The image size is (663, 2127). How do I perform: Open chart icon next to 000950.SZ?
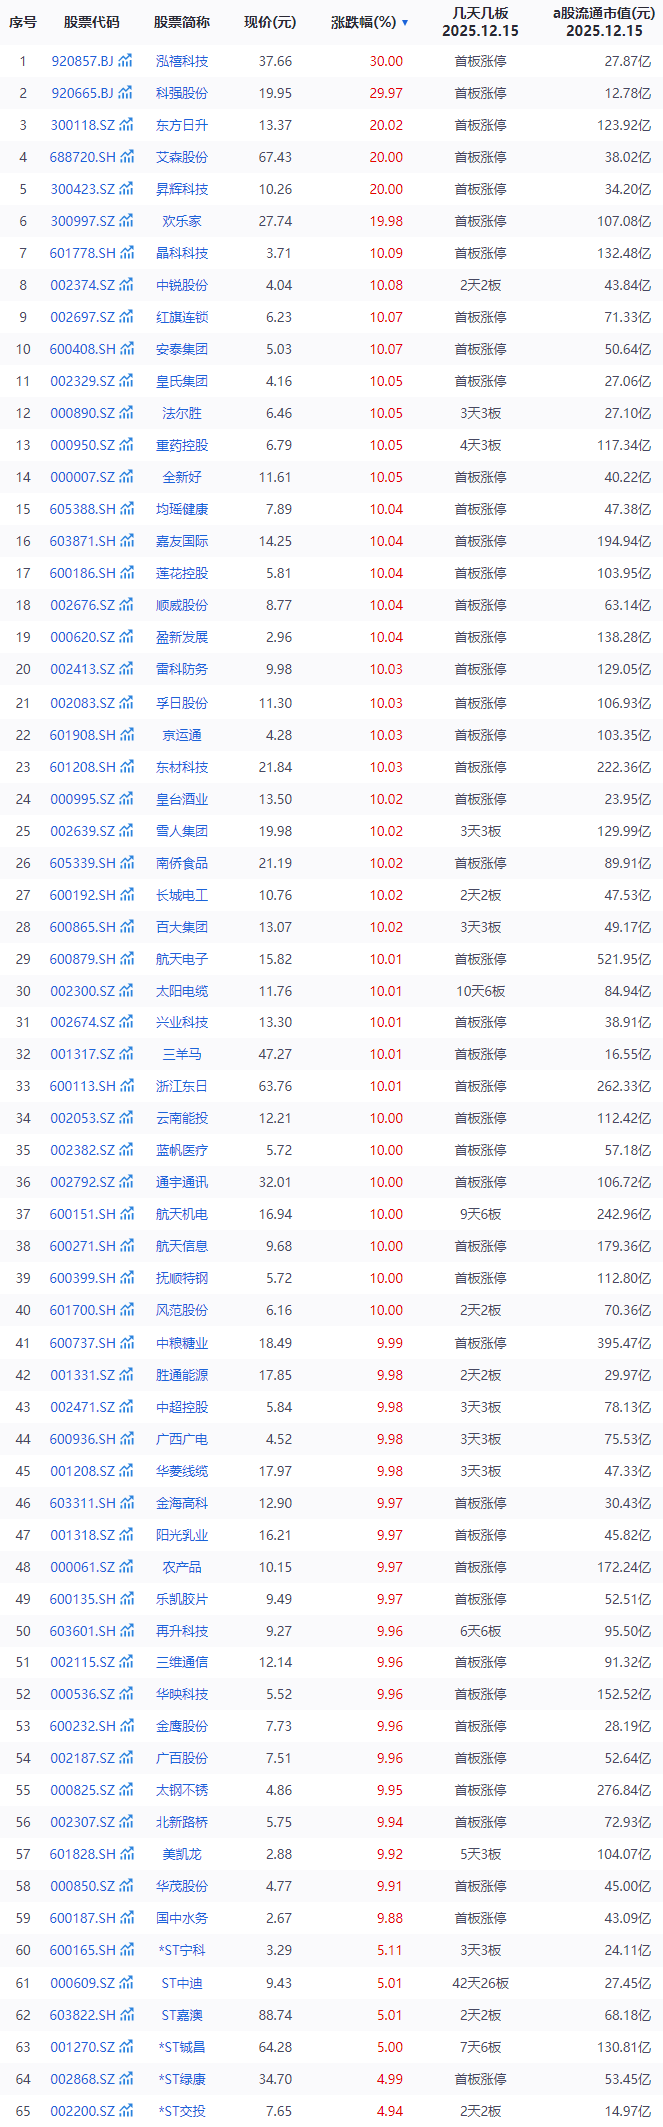(126, 446)
